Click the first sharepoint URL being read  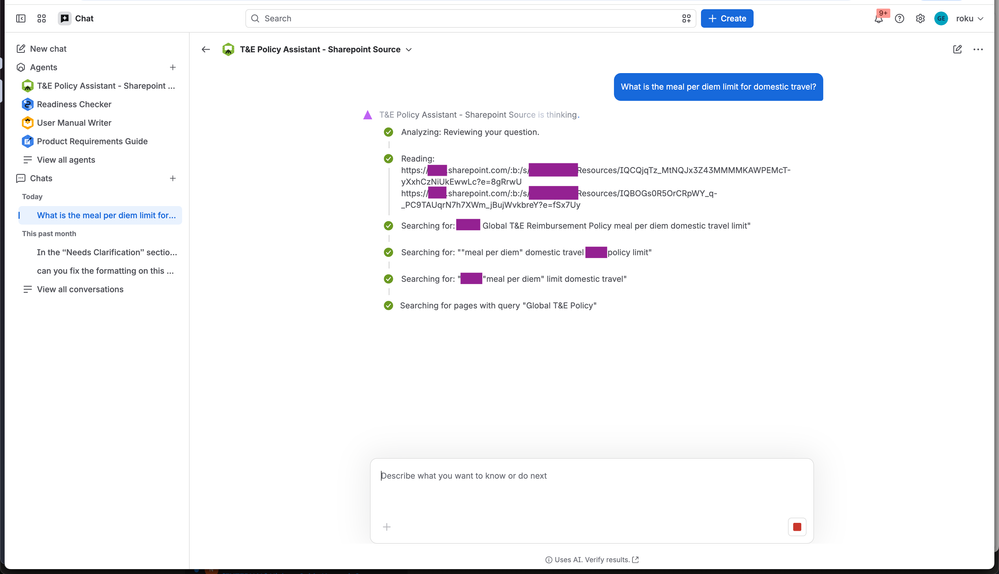[595, 176]
